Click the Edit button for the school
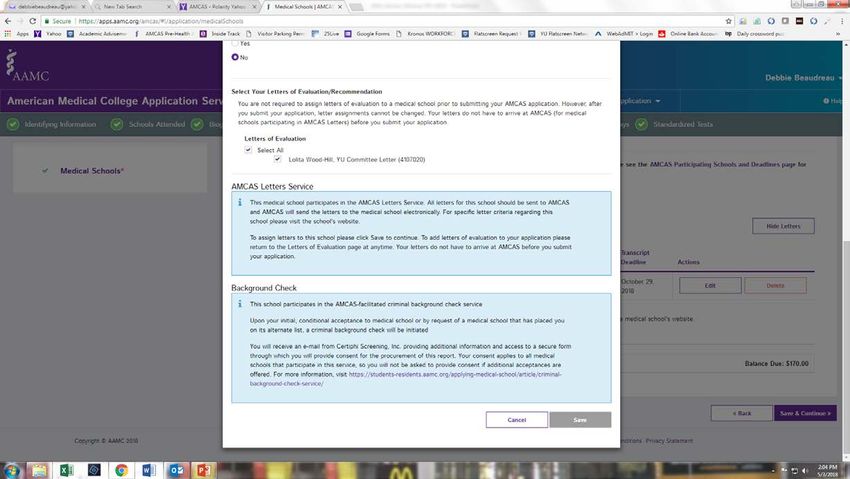 click(710, 286)
